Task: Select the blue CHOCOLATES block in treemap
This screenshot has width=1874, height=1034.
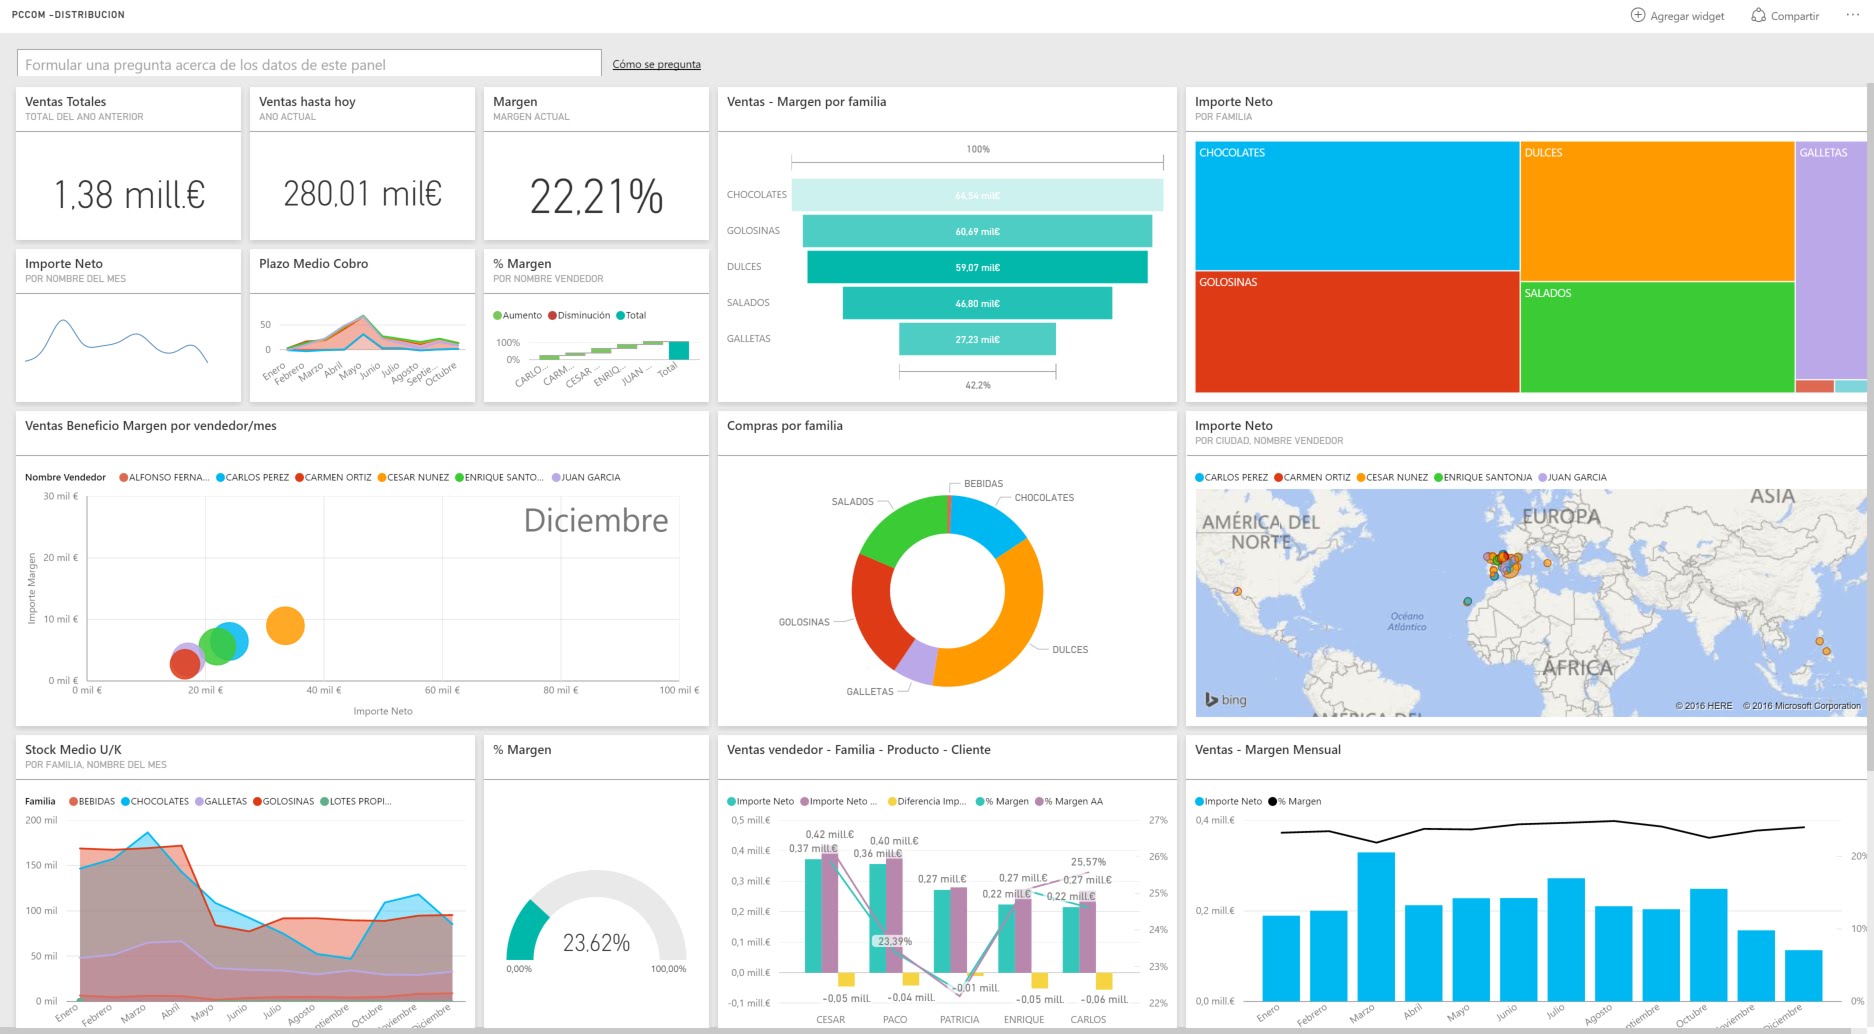Action: (x=1357, y=206)
